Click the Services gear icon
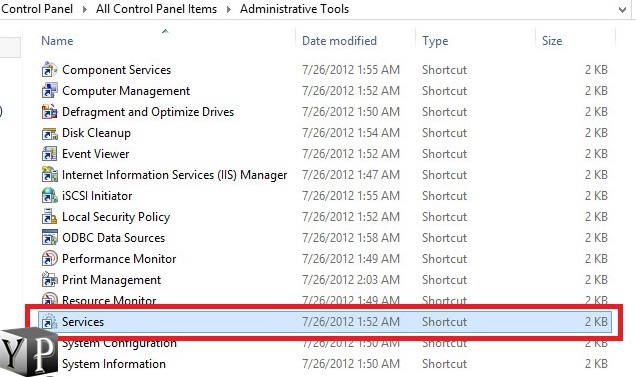Image resolution: width=636 pixels, height=377 pixels. tap(49, 322)
